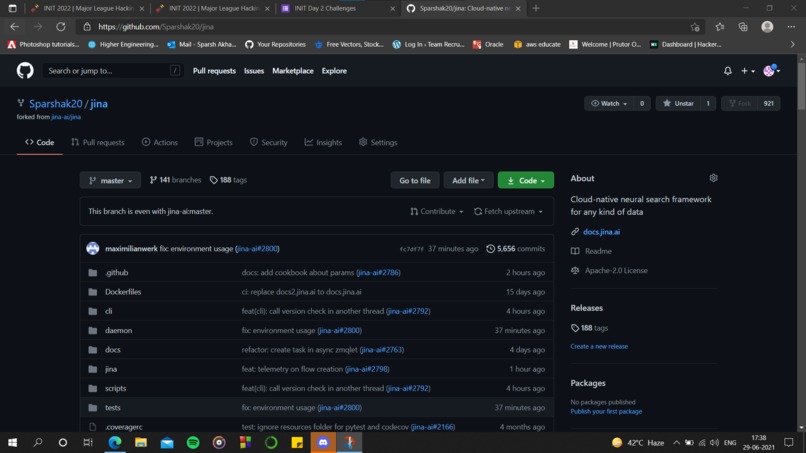Click the Unstar button
Screen dimensions: 806x453
coord(679,103)
